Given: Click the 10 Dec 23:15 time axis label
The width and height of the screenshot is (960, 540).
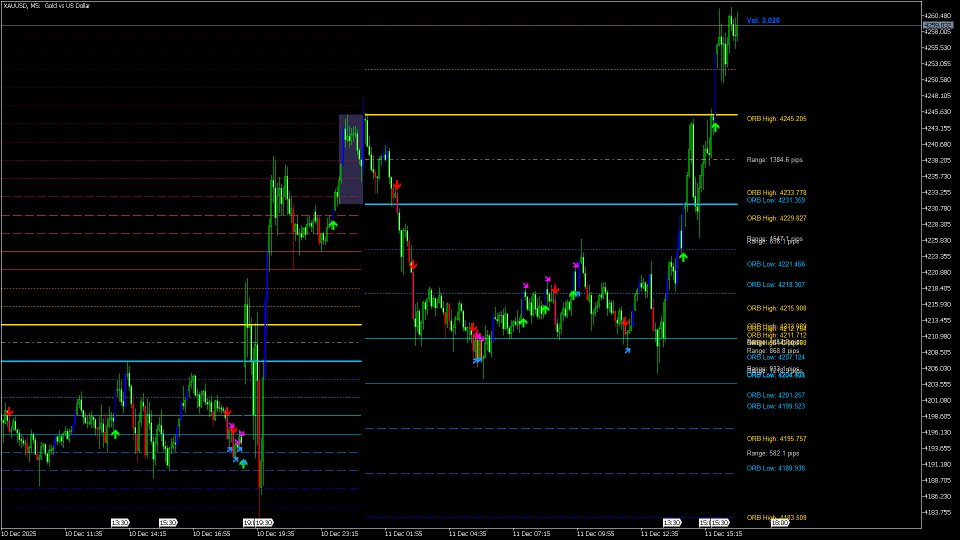Looking at the screenshot, I should [x=339, y=534].
